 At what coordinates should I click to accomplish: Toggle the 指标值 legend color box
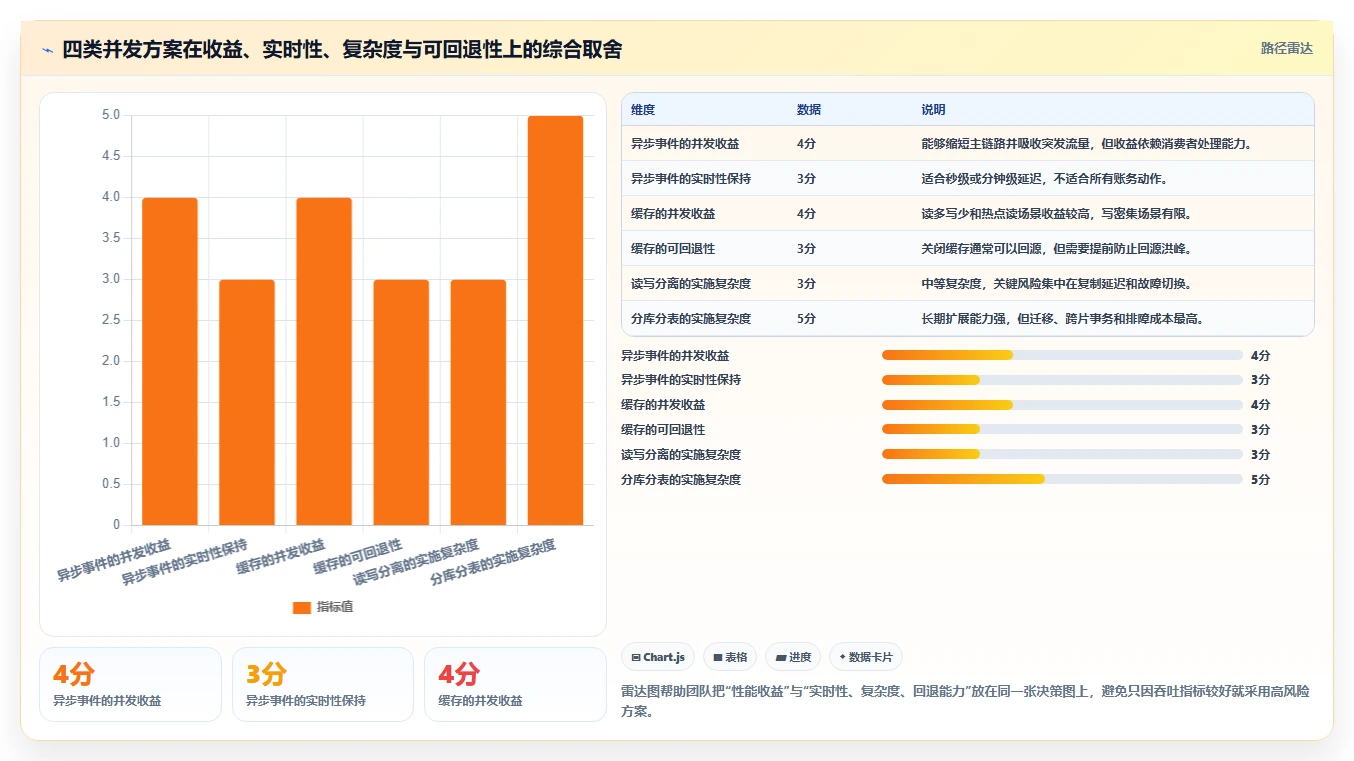302,607
